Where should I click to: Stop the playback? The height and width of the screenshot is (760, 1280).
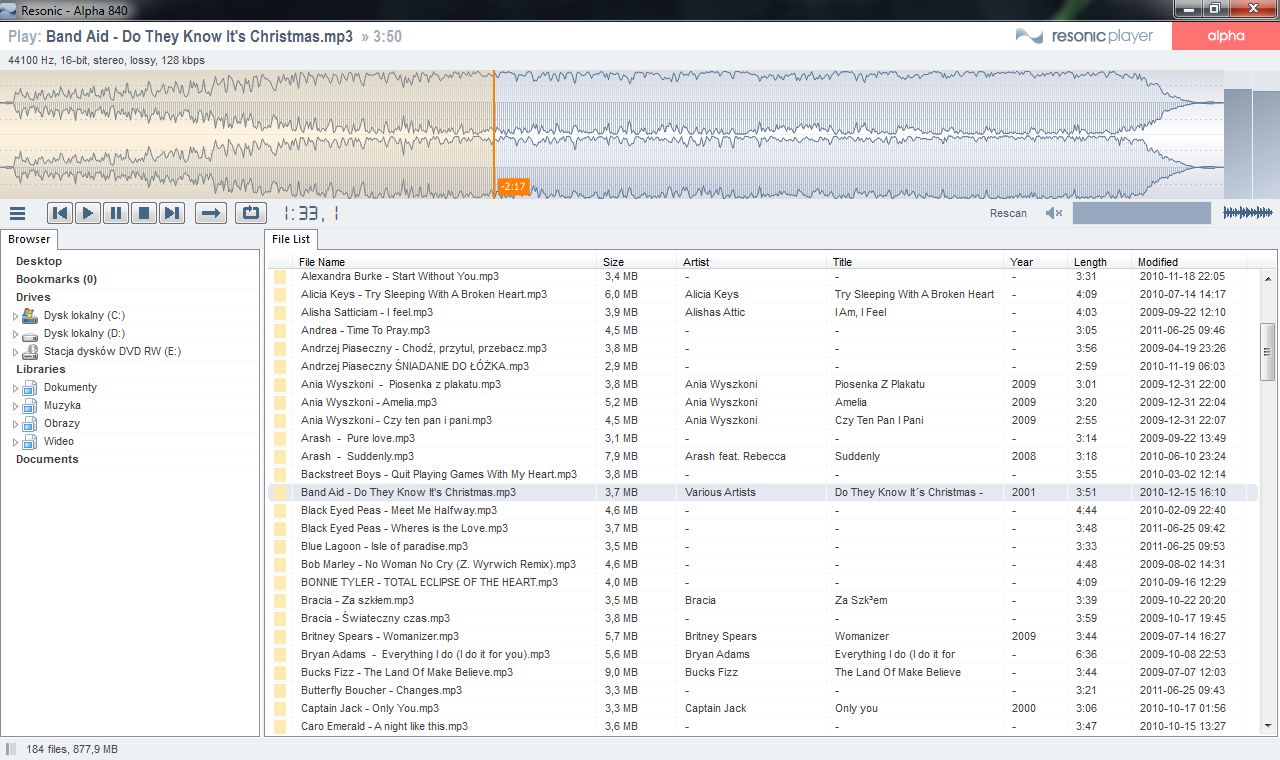point(144,213)
